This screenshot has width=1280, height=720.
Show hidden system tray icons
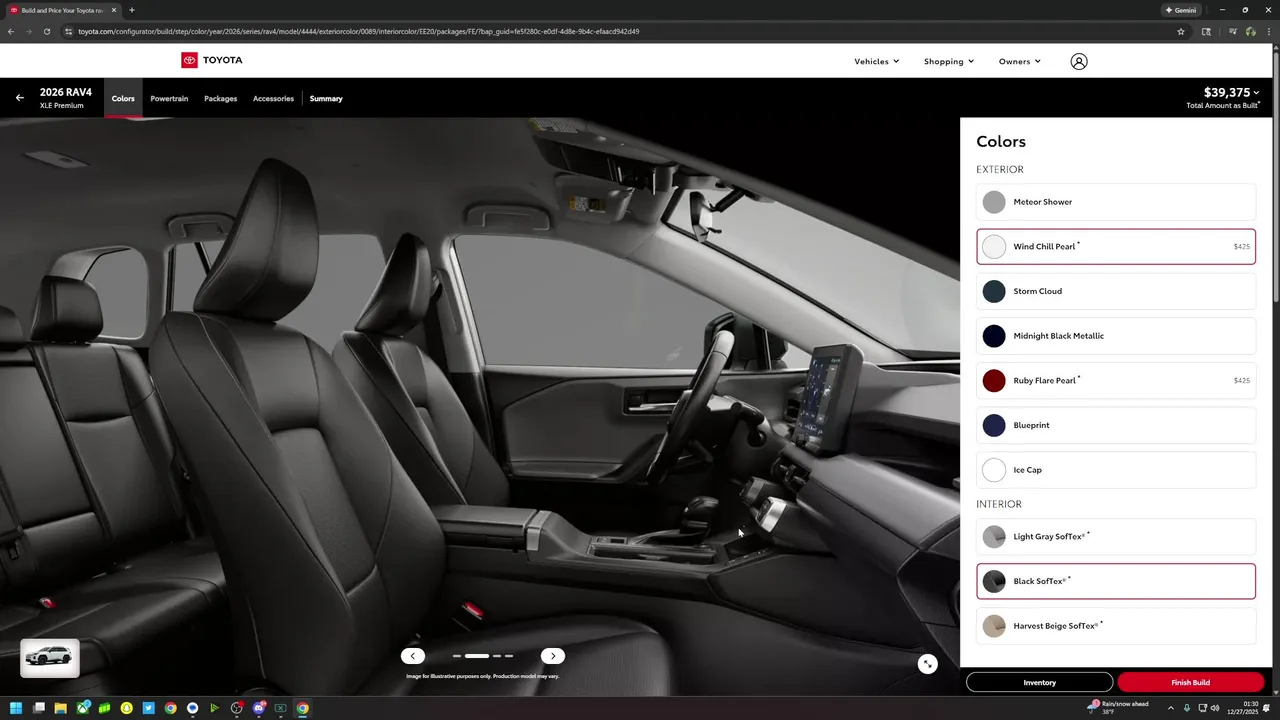(x=1171, y=708)
